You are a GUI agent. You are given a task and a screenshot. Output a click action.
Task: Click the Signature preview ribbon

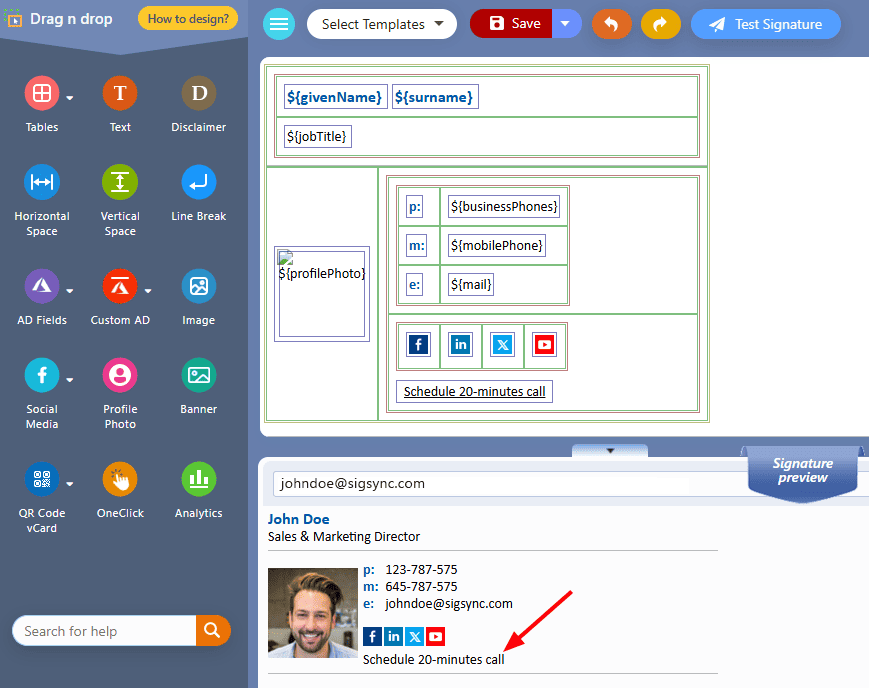802,472
